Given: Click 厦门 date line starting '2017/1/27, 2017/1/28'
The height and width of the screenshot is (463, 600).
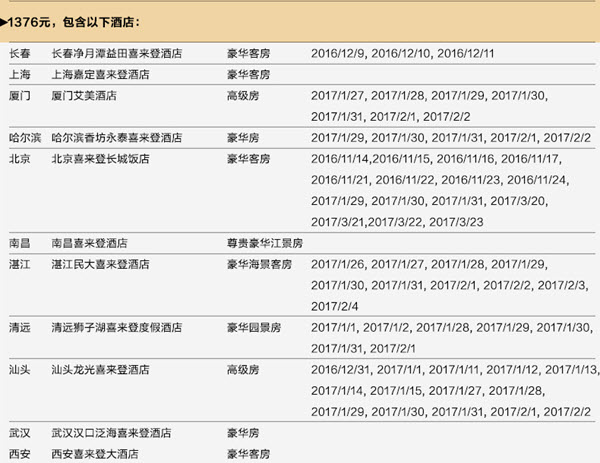Looking at the screenshot, I should click(x=429, y=95).
